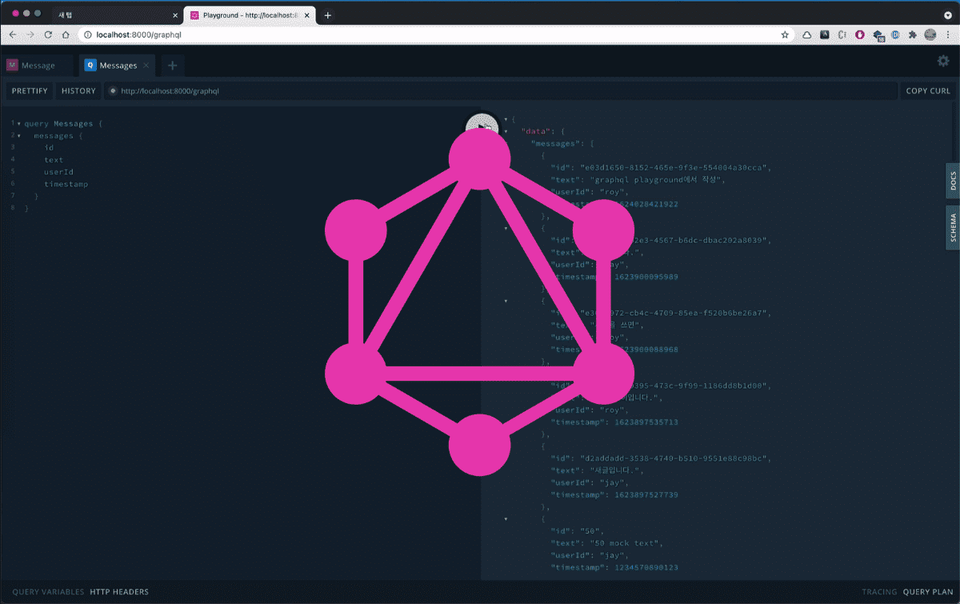The width and height of the screenshot is (960, 604).
Task: Click the text value "graphql playground에서 작성"
Action: tap(655, 180)
